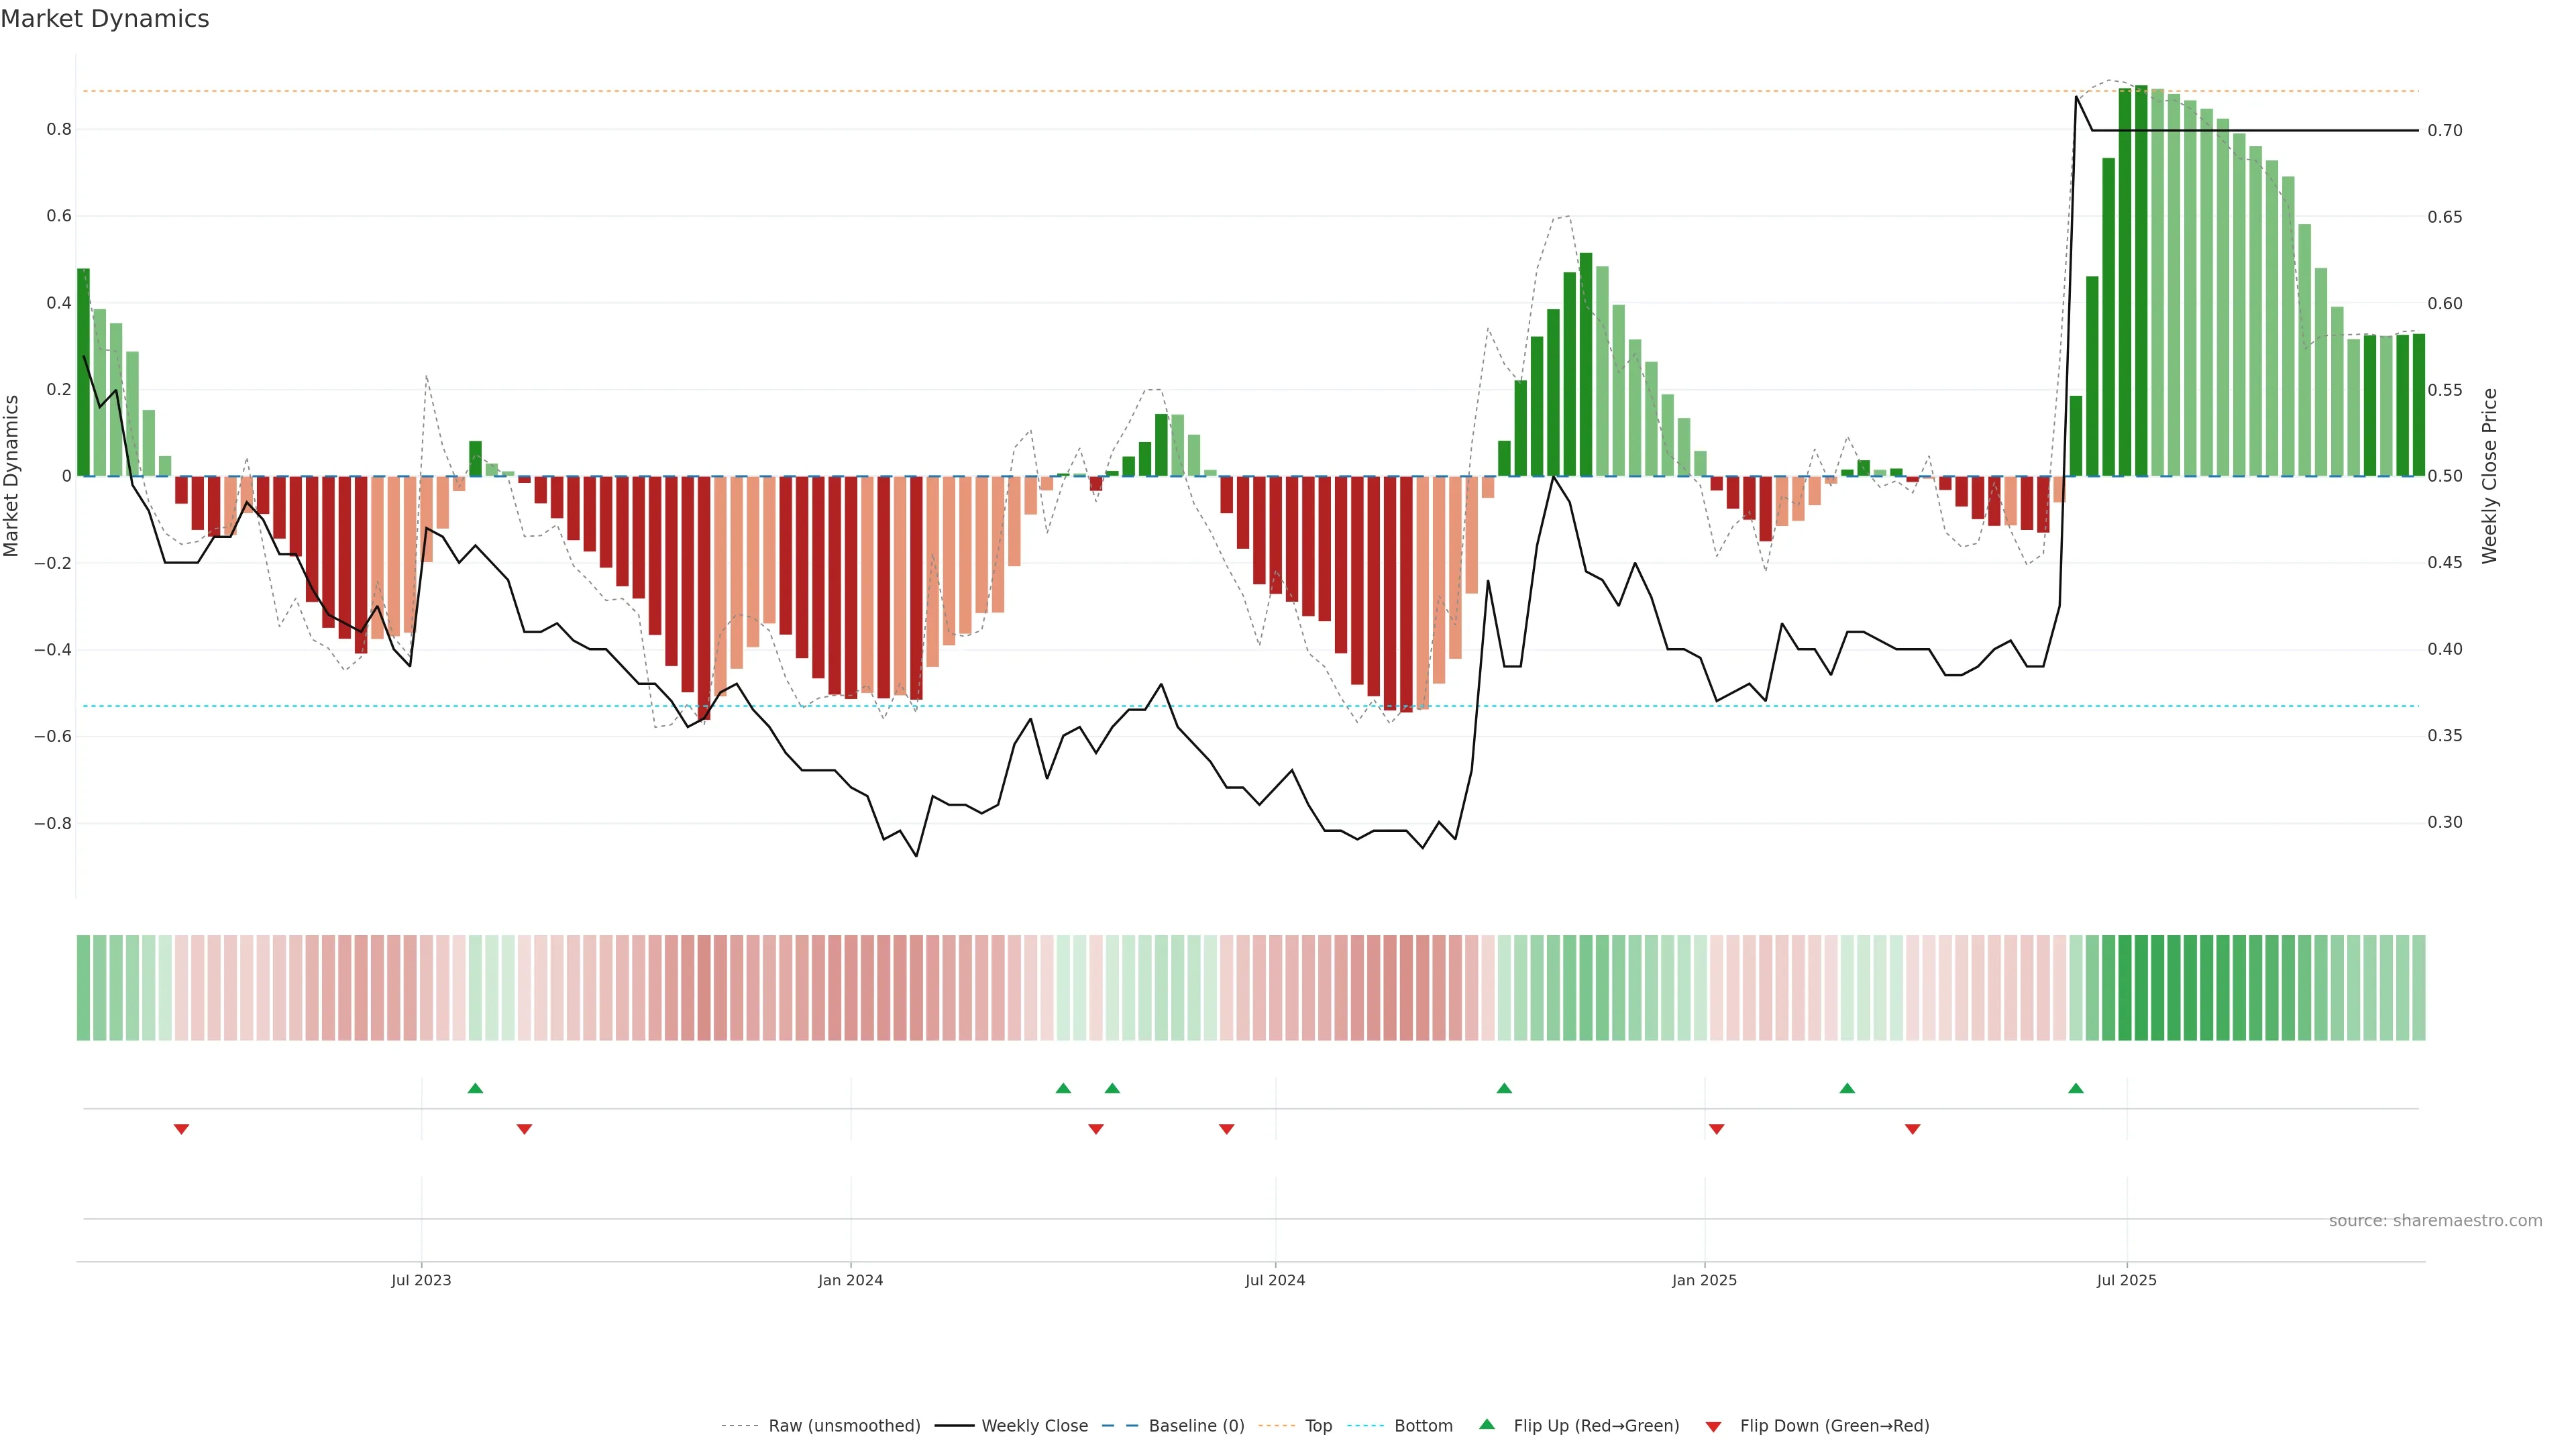Click the Market Dynamics chart title
The width and height of the screenshot is (2576, 1449).
click(105, 19)
